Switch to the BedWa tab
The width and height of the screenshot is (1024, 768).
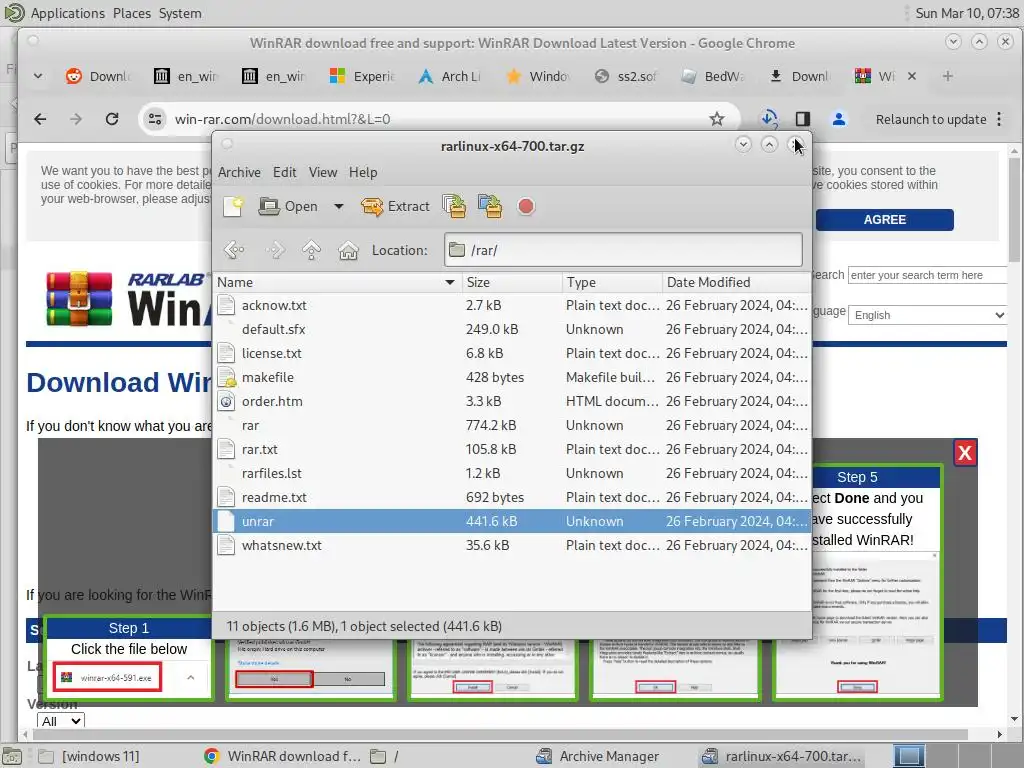[713, 76]
